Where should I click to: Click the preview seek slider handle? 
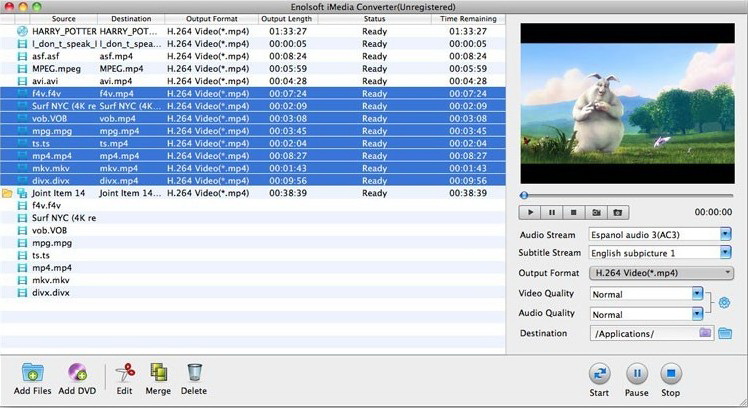tap(523, 195)
